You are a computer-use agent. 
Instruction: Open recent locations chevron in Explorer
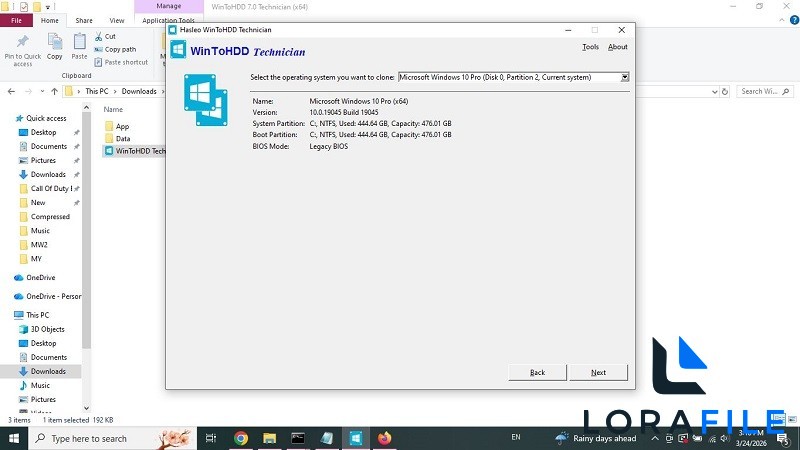(42, 91)
